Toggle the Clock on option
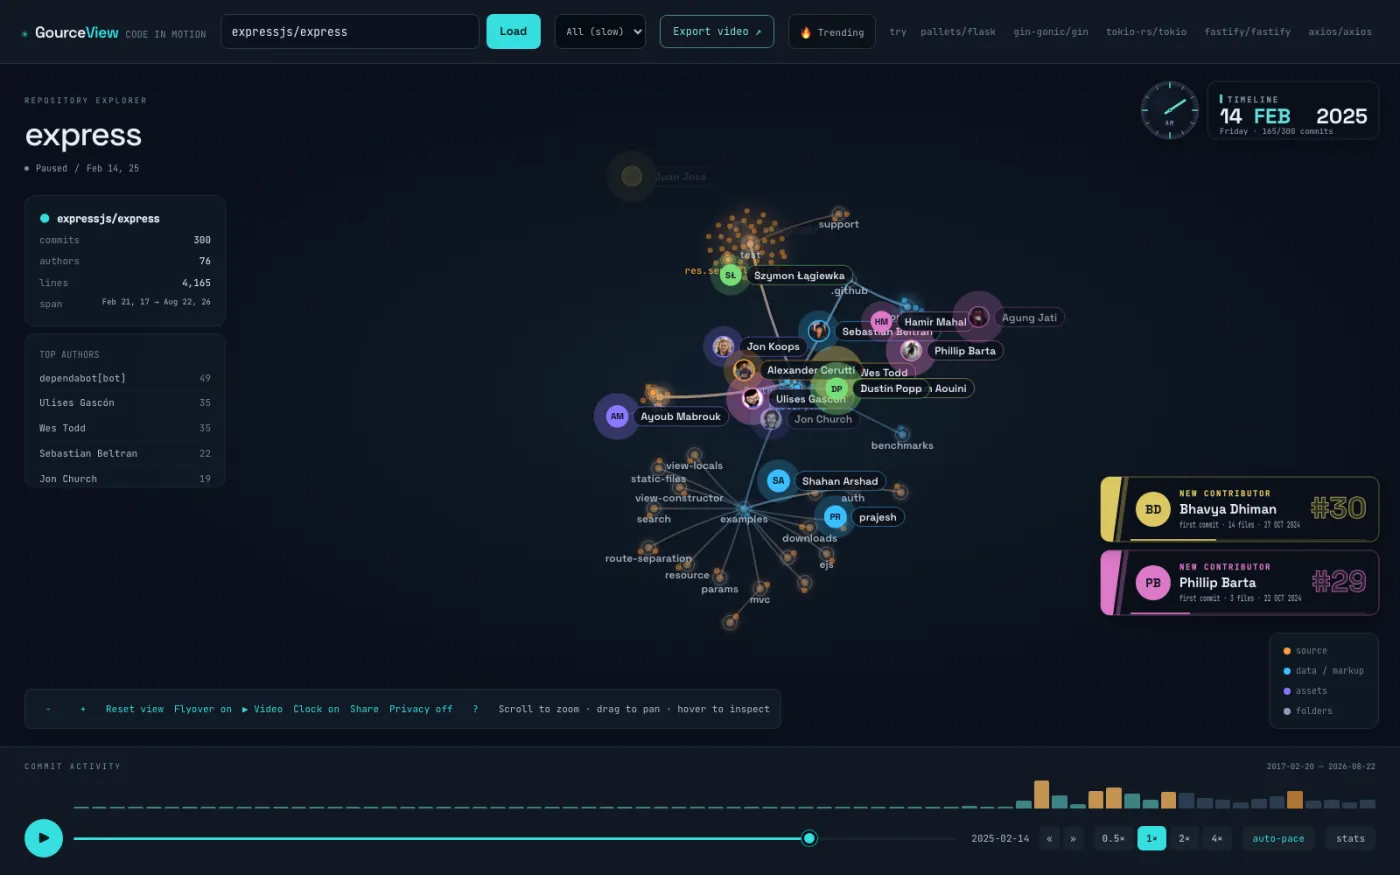This screenshot has width=1400, height=875. point(316,709)
